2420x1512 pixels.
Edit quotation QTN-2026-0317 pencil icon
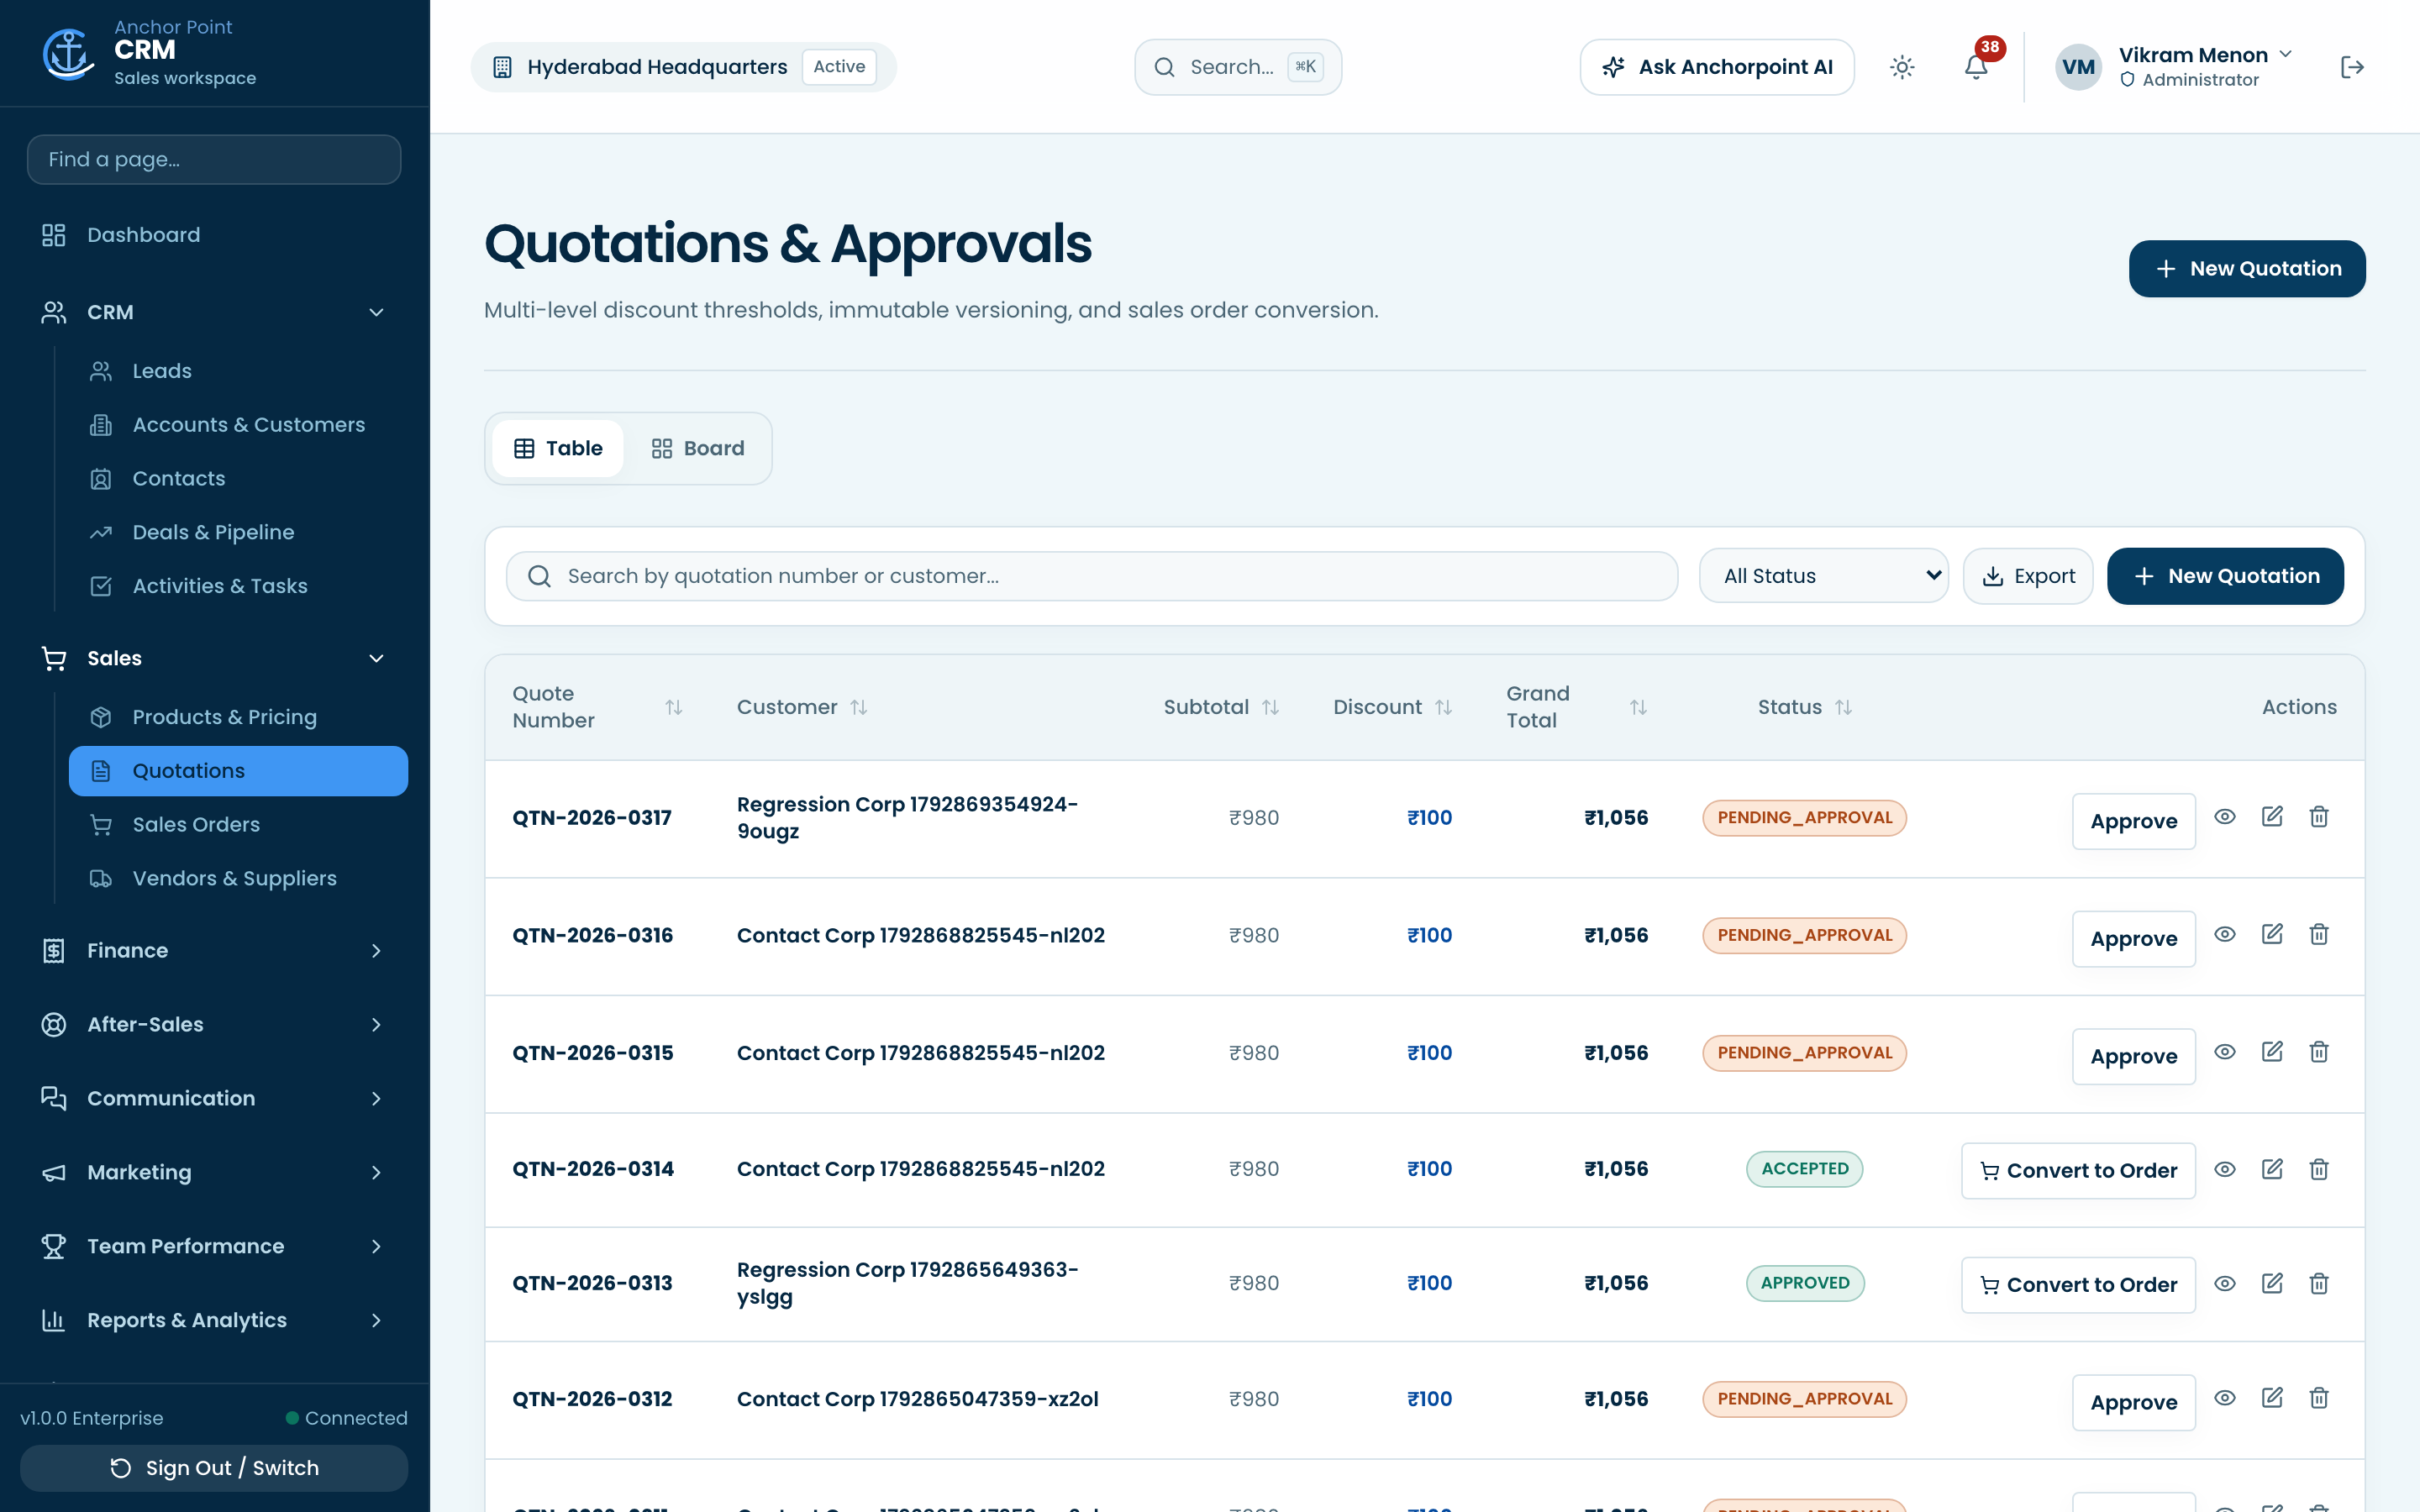(x=2272, y=817)
